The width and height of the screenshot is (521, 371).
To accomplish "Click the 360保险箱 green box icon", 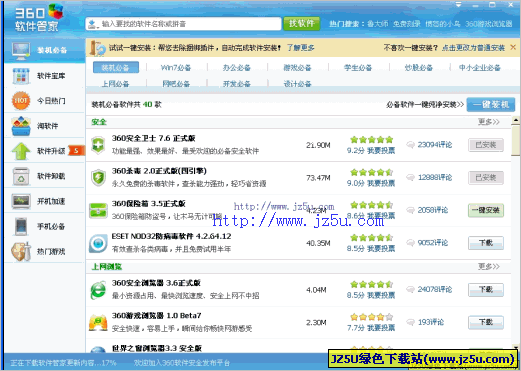I will click(x=98, y=210).
